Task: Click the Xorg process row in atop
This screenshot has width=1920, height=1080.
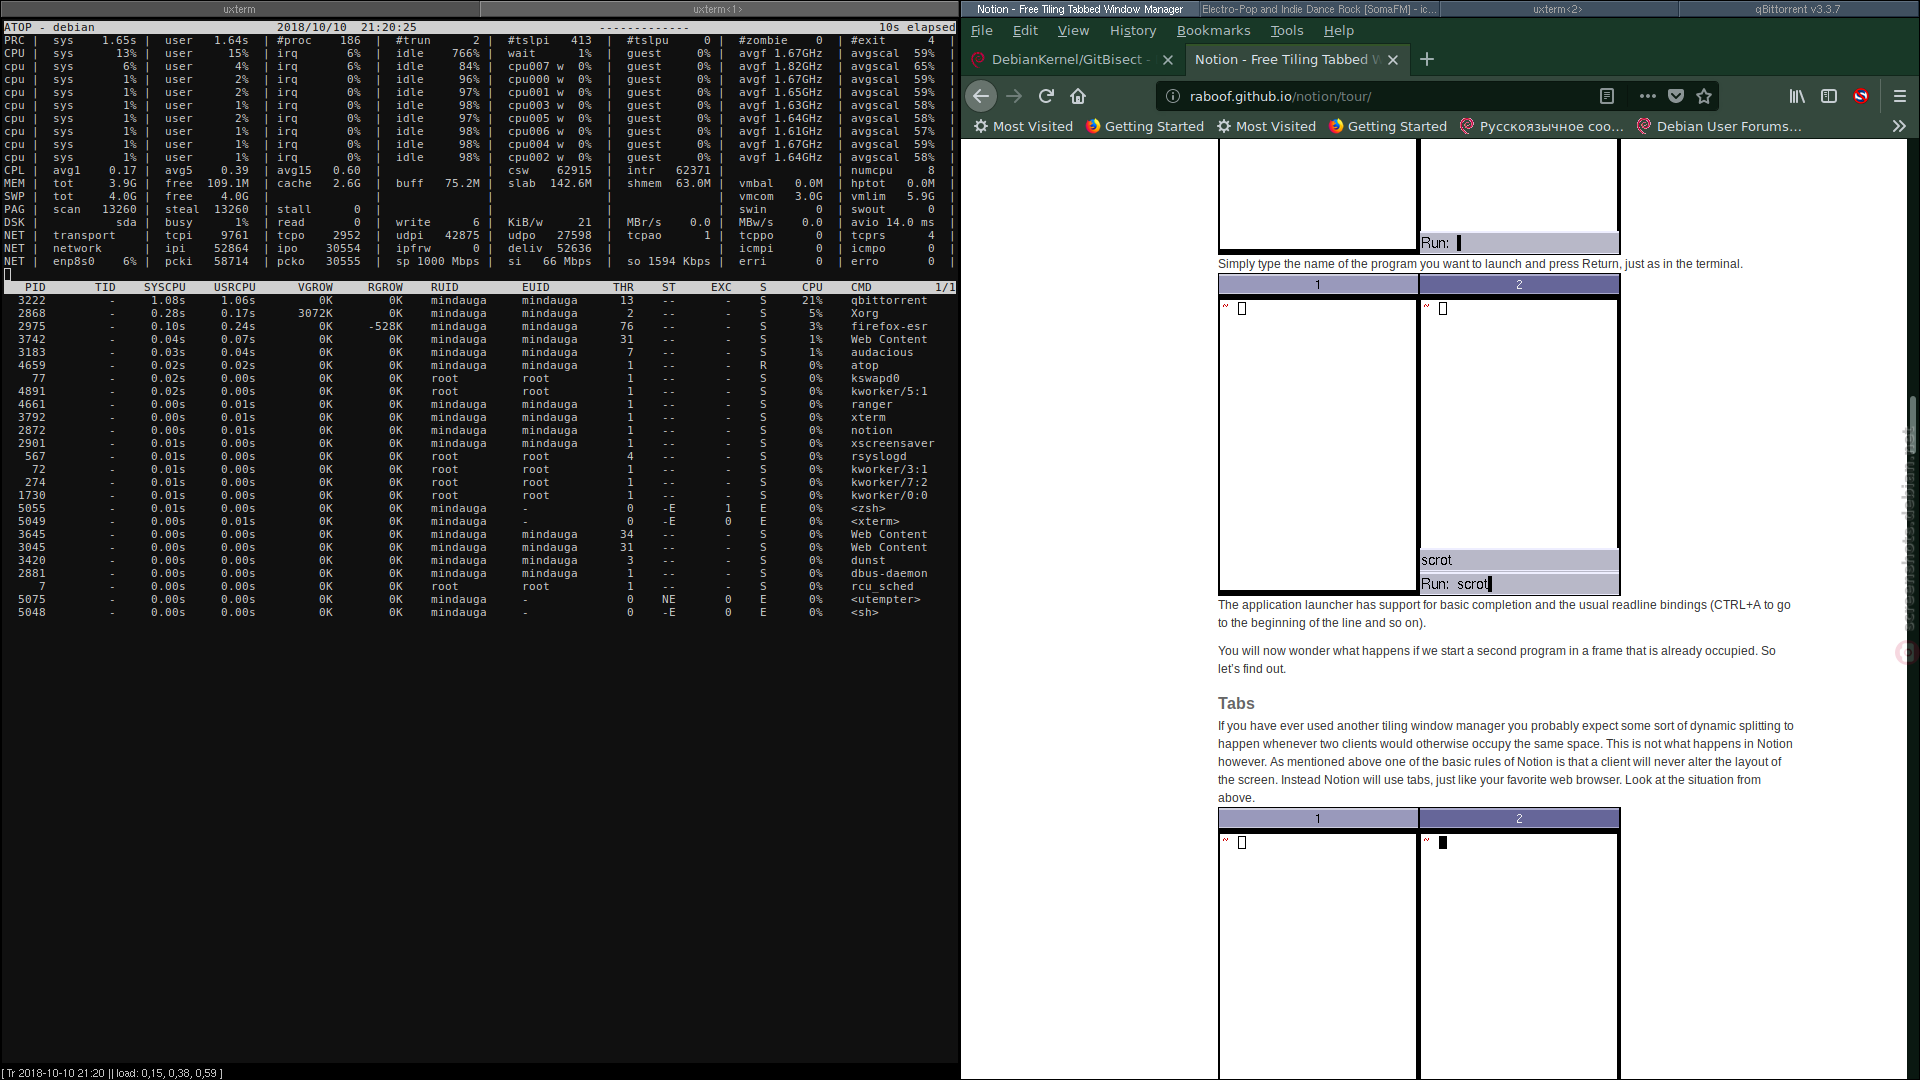Action: pos(478,314)
